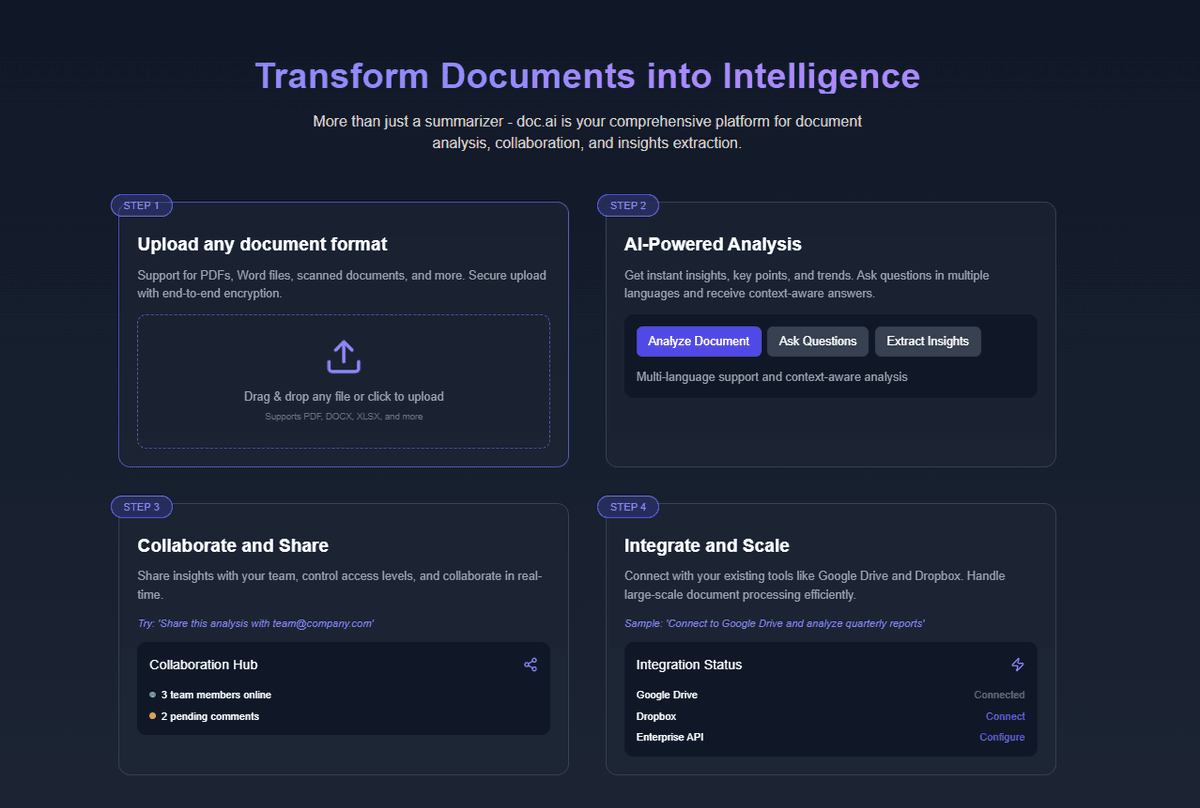The height and width of the screenshot is (808, 1200).
Task: Click the orange pending comments dot
Action: (152, 717)
